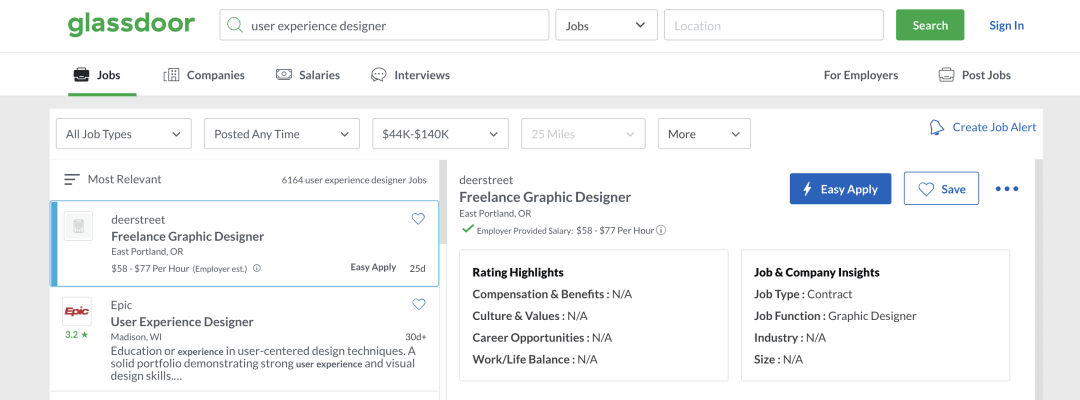Switch to the Jobs tab
This screenshot has height=400, width=1080.
click(x=97, y=75)
